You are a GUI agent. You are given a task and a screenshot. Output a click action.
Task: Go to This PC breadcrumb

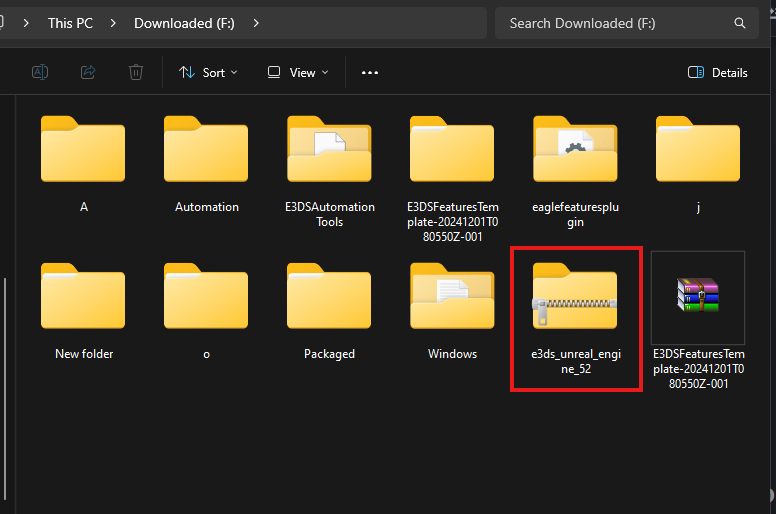click(x=72, y=23)
